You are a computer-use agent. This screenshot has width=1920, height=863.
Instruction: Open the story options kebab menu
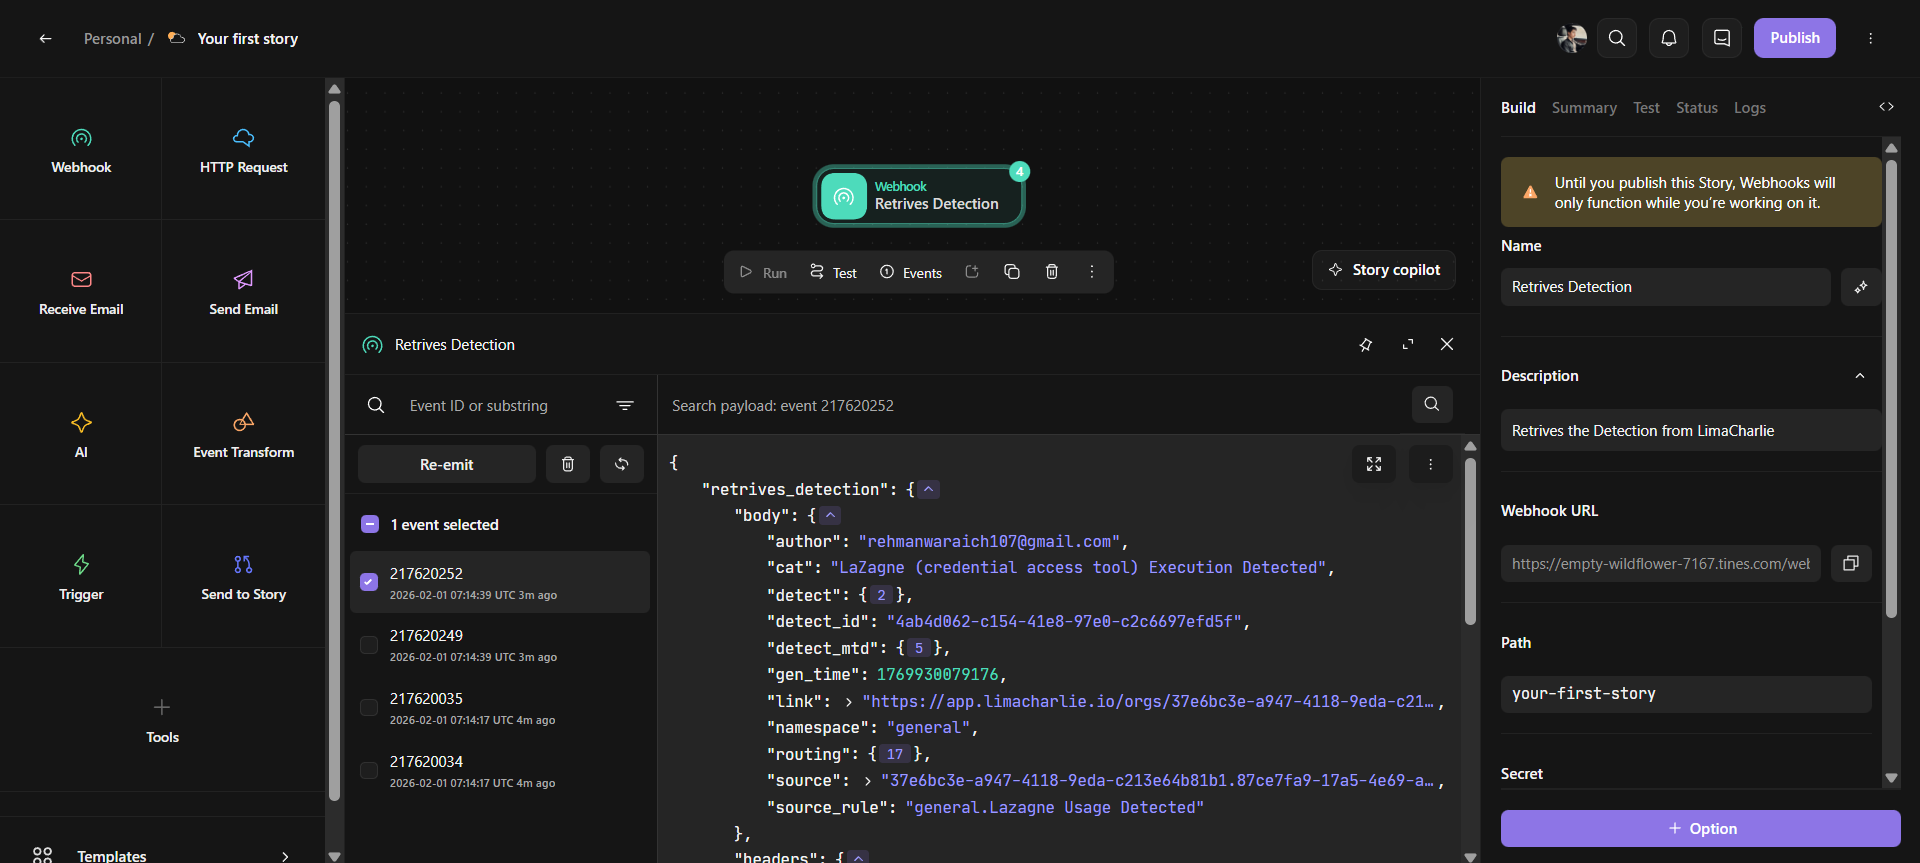coord(1871,38)
